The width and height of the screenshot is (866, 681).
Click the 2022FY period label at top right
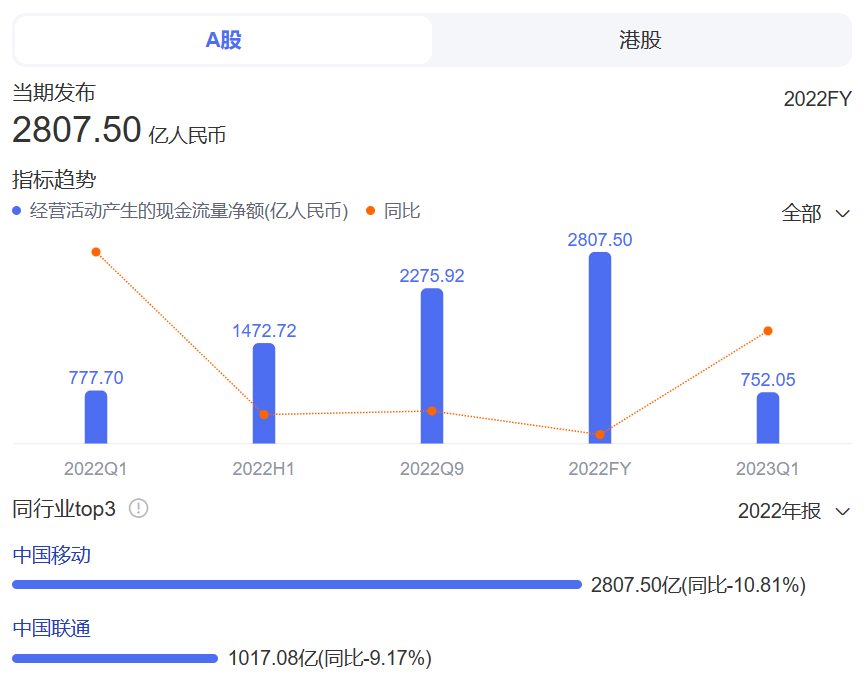(817, 99)
